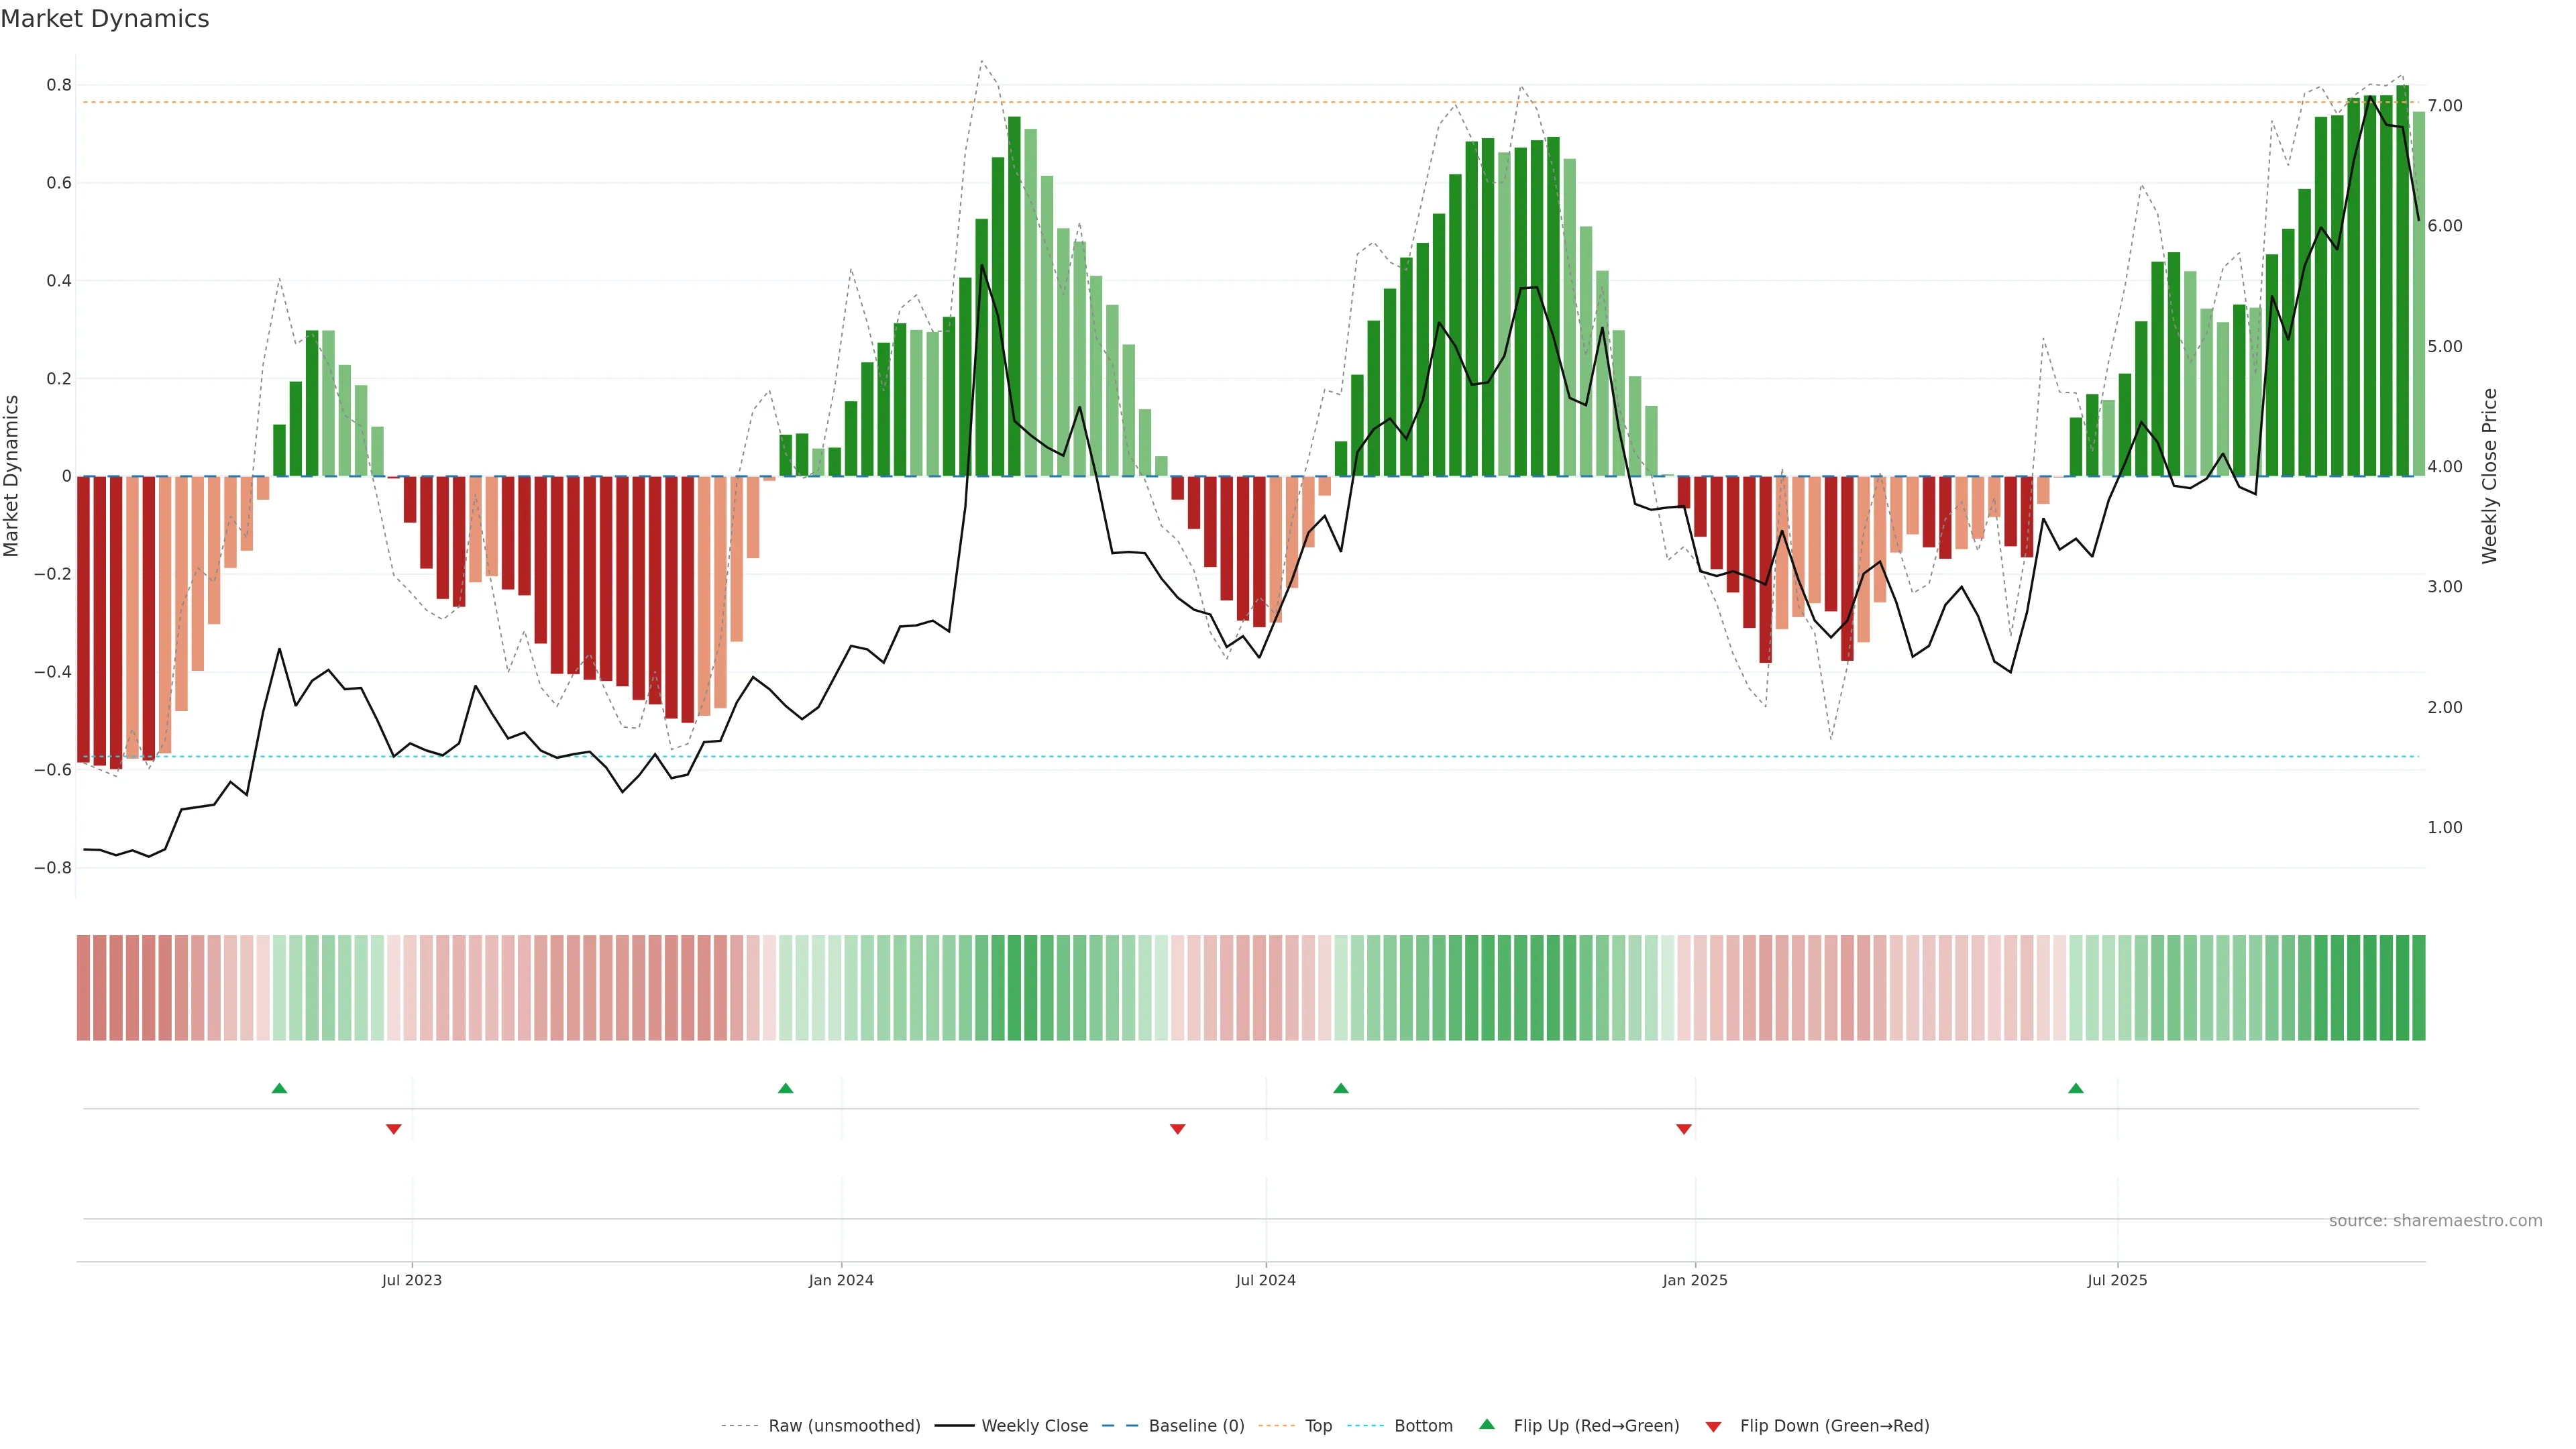Toggle the Weekly Close legend entry
Screen dimensions: 2576x1449
[1034, 1426]
